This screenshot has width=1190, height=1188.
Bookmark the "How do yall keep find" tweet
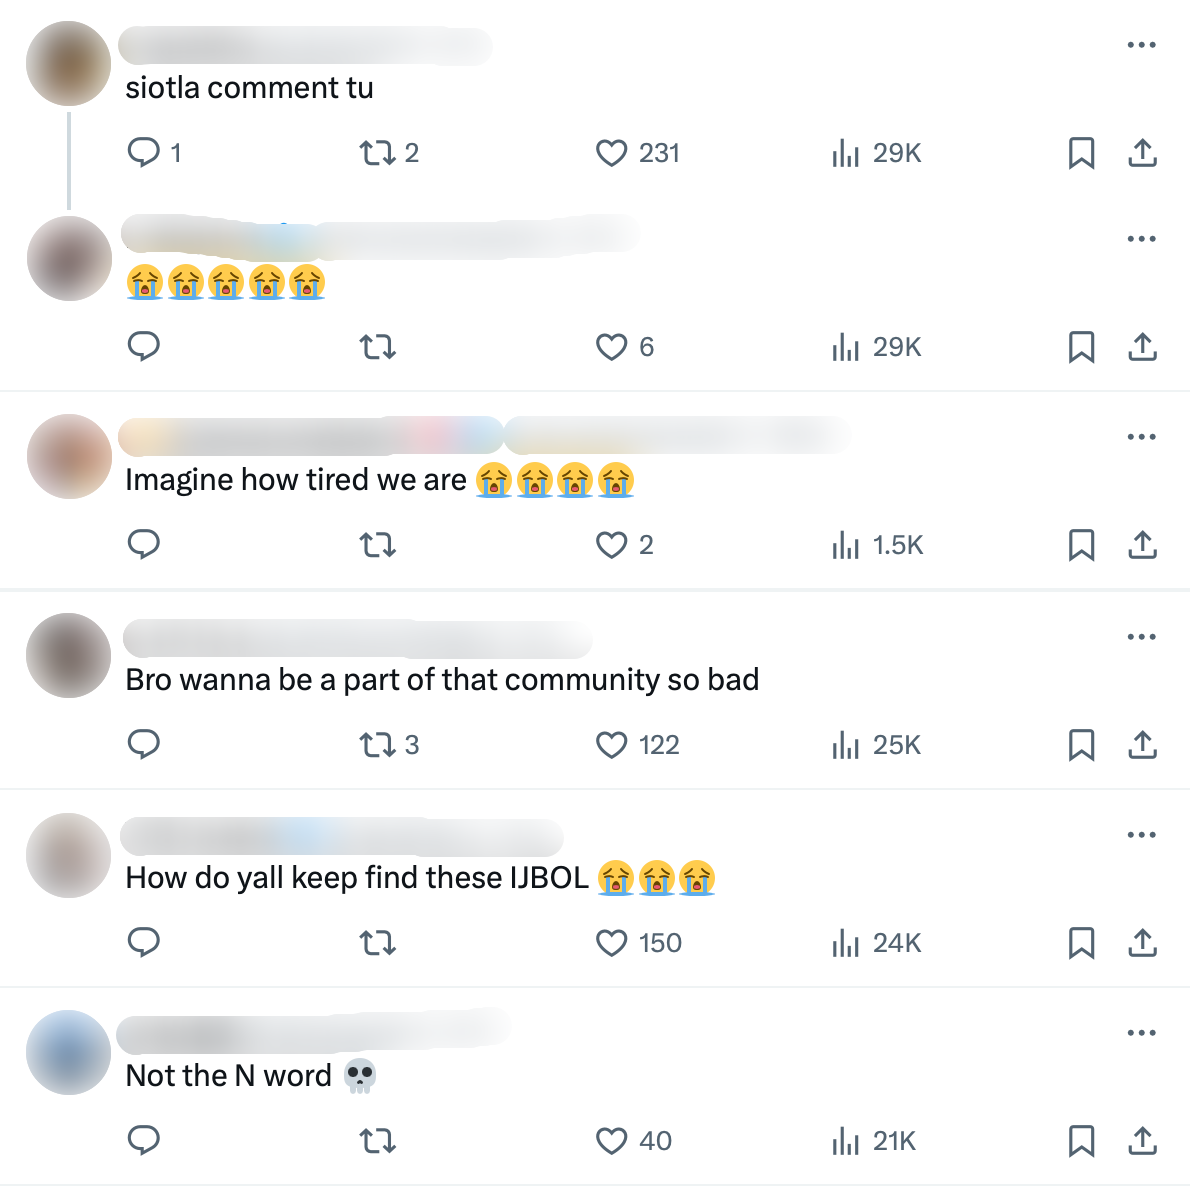click(x=1081, y=943)
